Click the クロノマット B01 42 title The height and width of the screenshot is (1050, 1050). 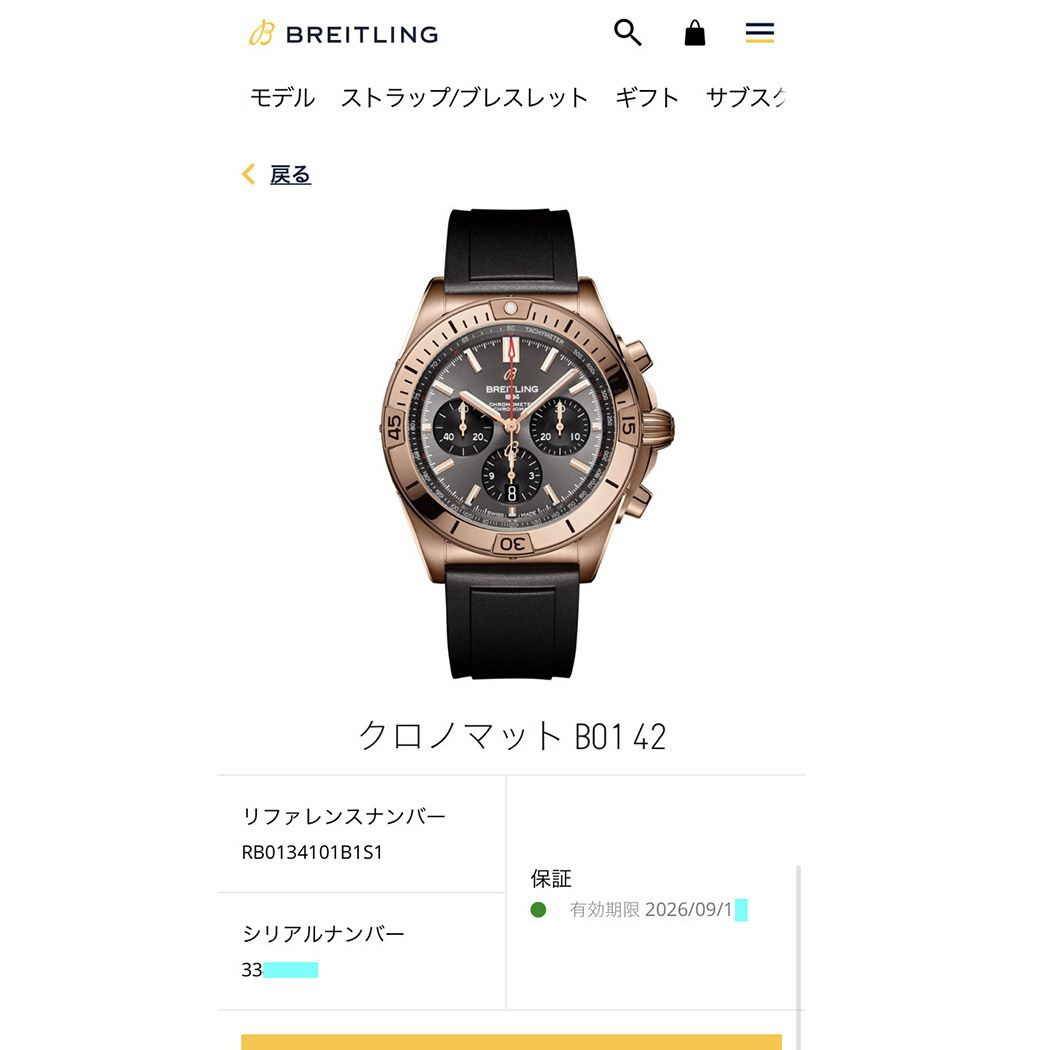click(x=512, y=736)
